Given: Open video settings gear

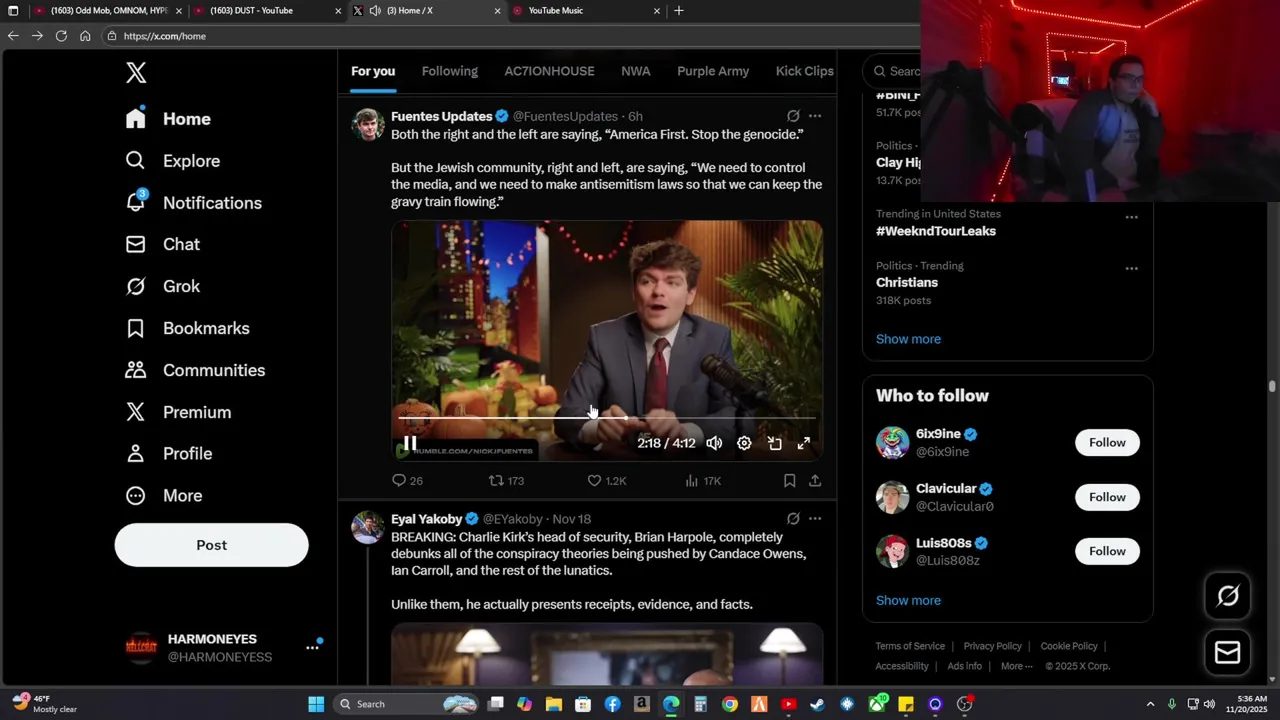Looking at the screenshot, I should pos(744,443).
